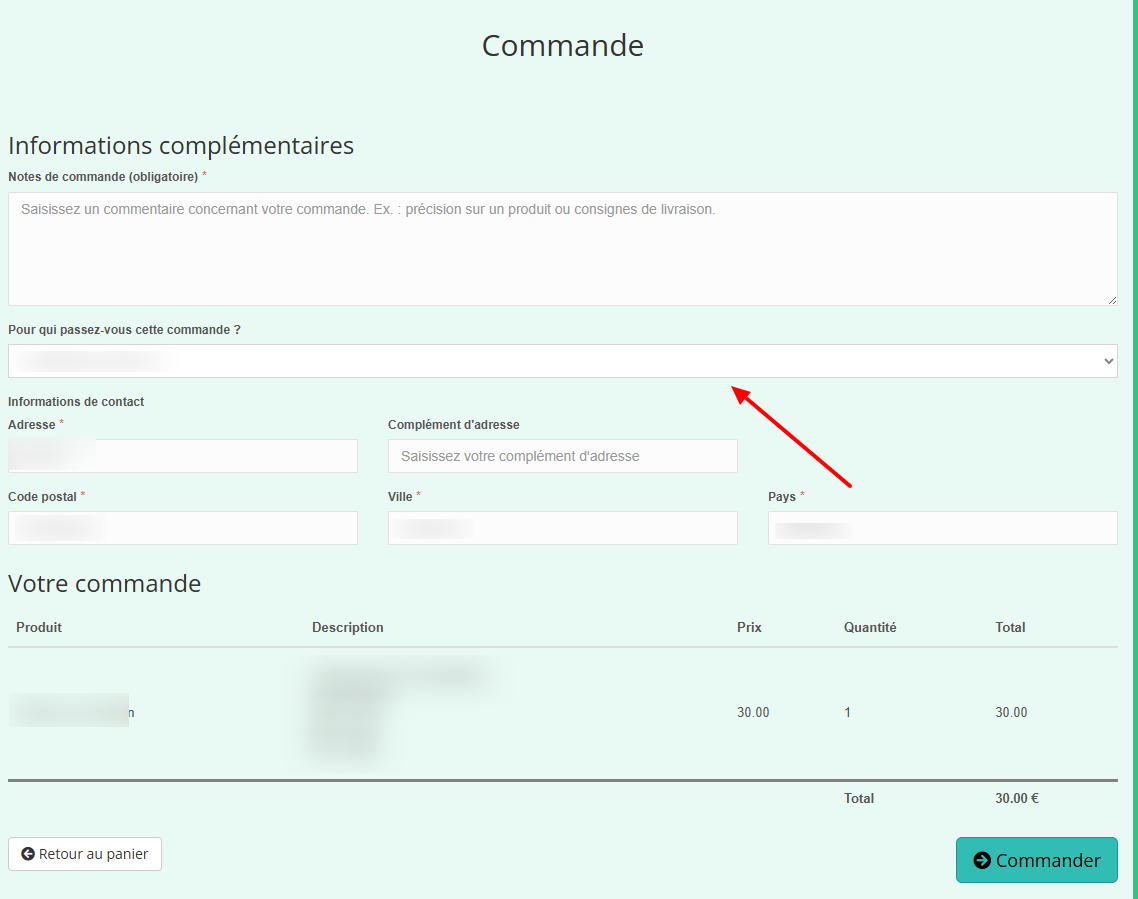Click the Pays input field

pyautogui.click(x=942, y=528)
